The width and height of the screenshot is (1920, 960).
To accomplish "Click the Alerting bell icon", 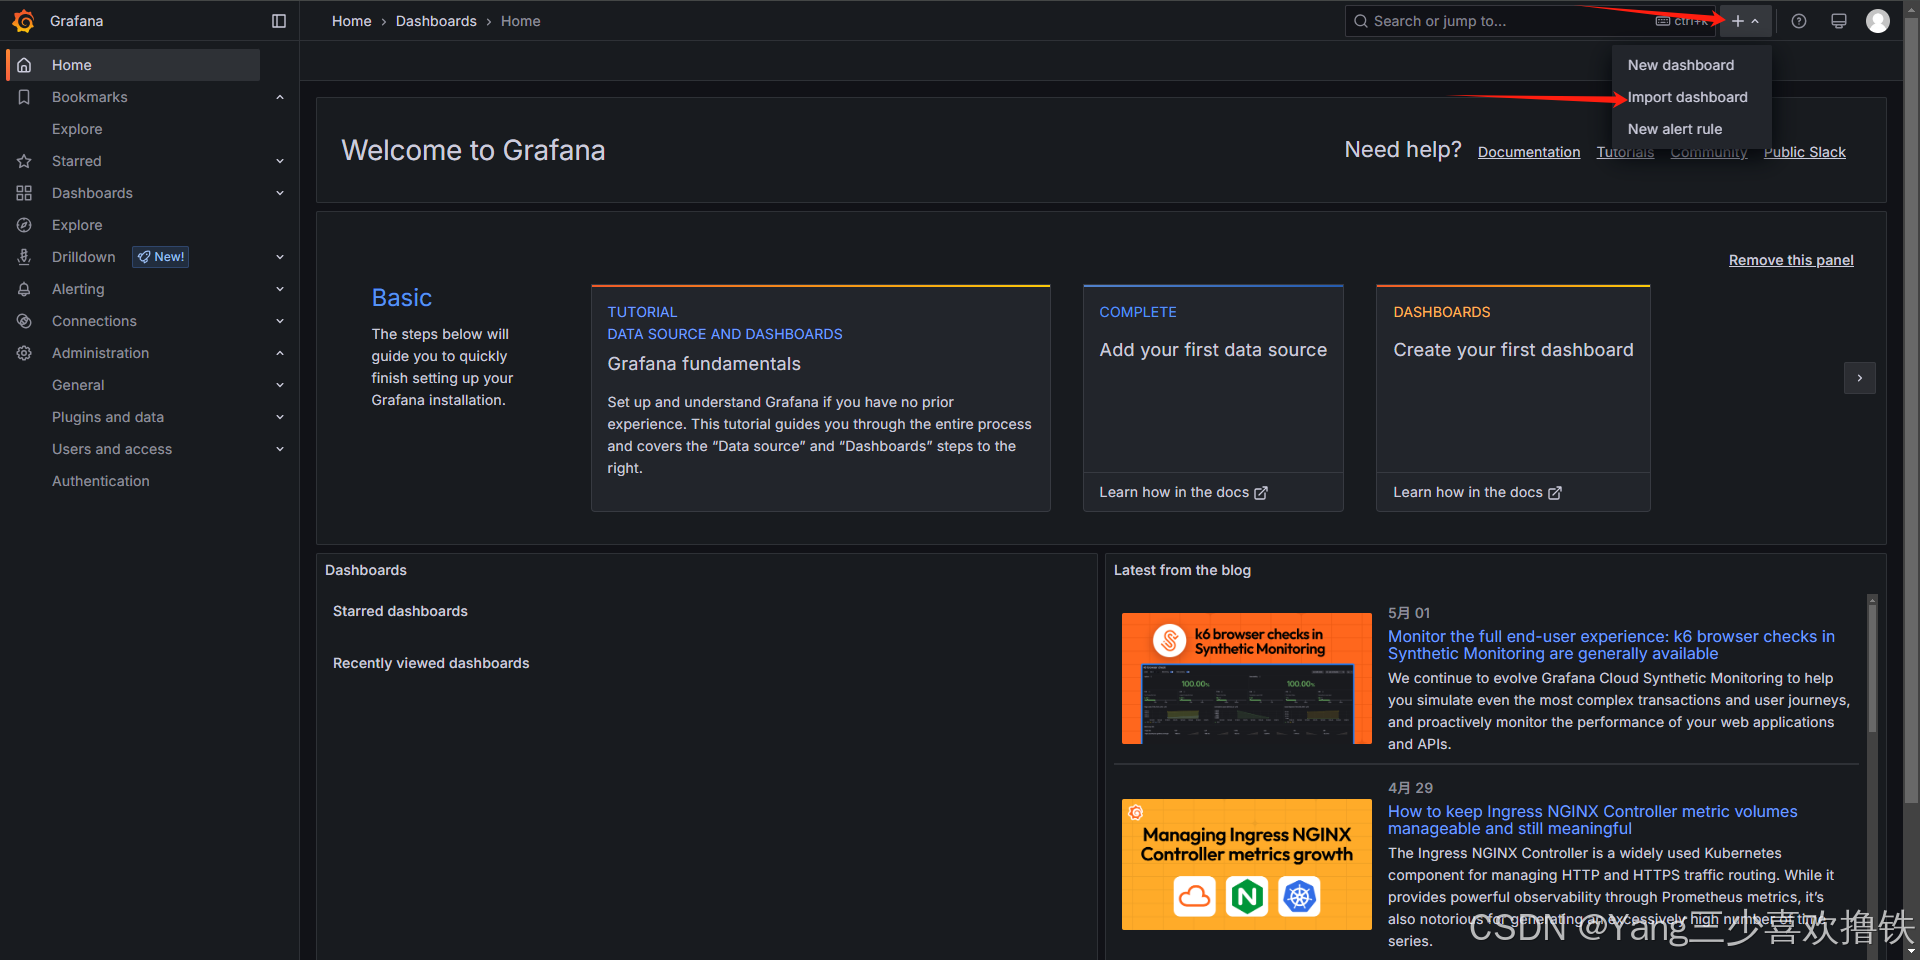I will tap(24, 289).
